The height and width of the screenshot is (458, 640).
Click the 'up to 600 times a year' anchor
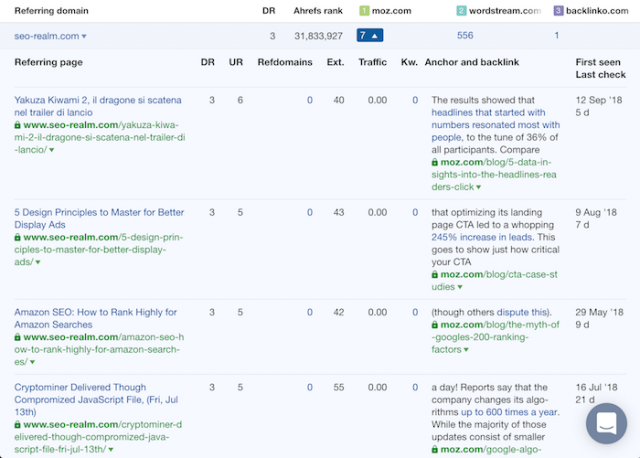pos(509,412)
